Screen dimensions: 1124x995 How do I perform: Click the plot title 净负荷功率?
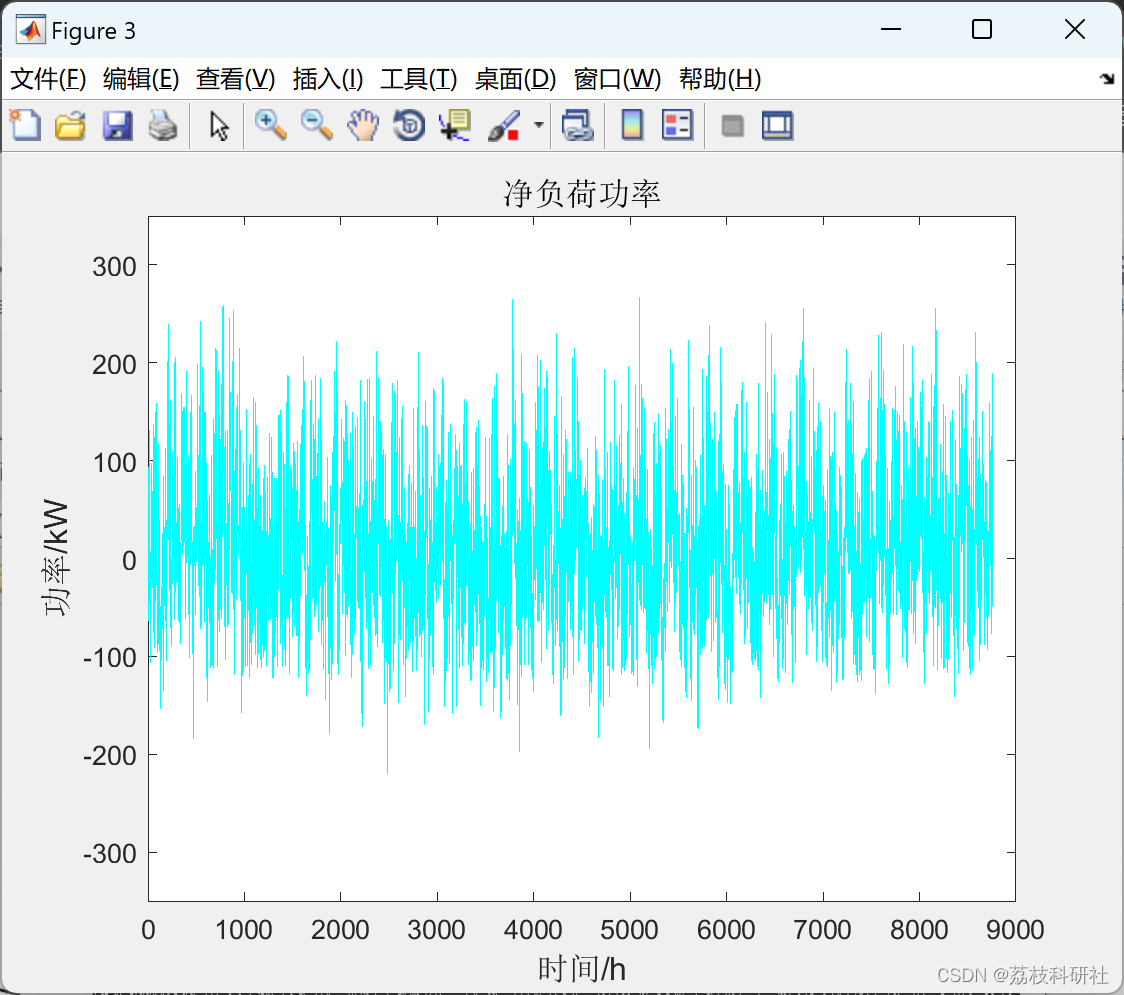tap(581, 194)
